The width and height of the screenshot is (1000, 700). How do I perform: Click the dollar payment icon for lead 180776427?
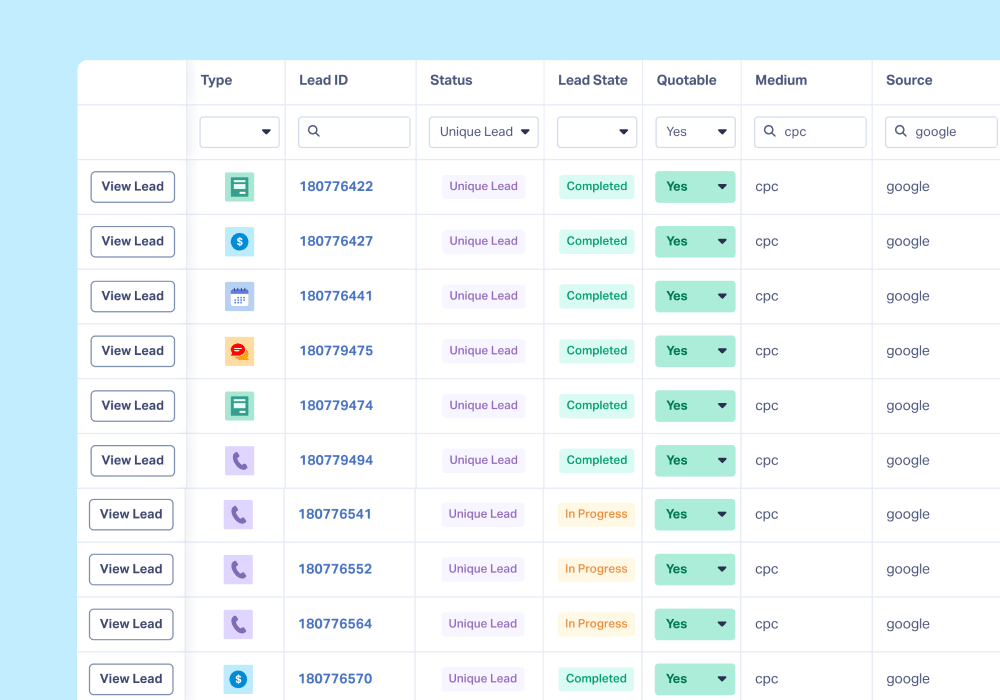[239, 242]
